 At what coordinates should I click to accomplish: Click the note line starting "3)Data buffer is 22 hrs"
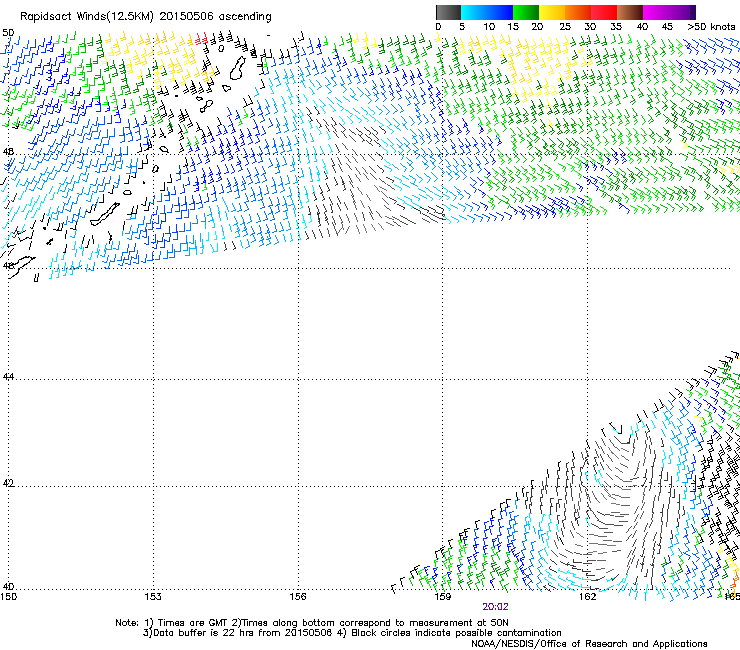[353, 633]
